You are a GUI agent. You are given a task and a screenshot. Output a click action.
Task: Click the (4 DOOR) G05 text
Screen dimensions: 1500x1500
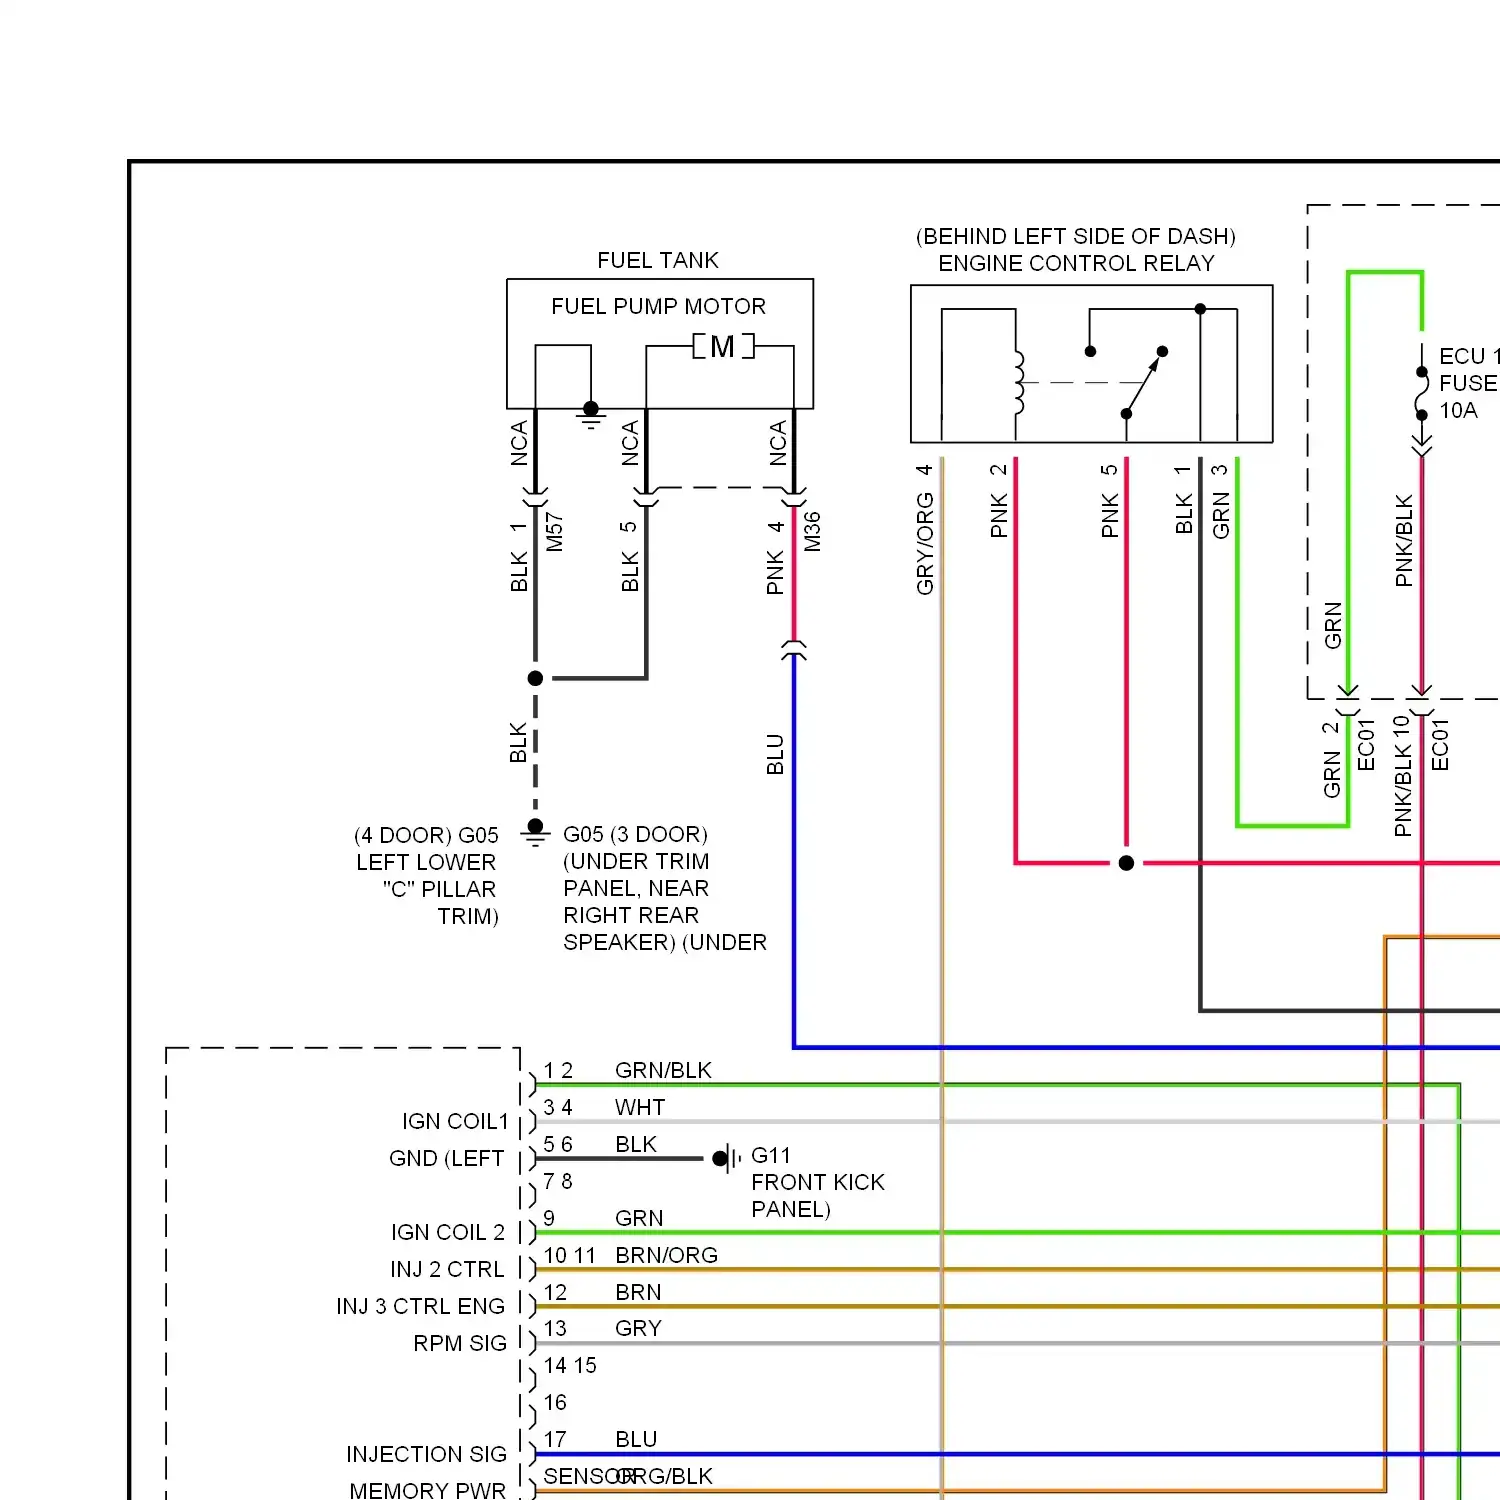point(426,835)
